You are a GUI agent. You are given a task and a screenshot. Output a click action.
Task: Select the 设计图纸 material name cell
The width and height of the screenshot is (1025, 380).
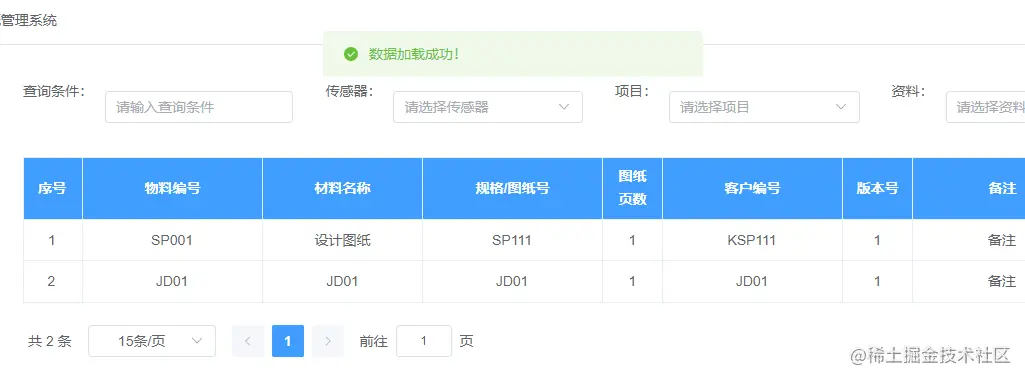[x=343, y=240]
